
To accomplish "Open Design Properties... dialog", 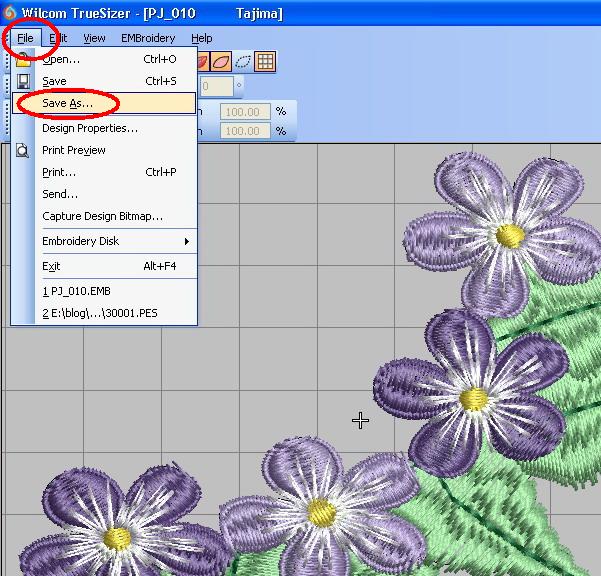I will [104, 128].
